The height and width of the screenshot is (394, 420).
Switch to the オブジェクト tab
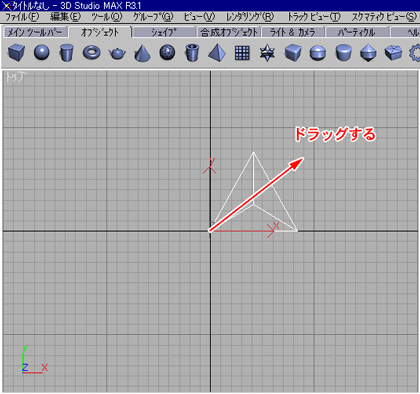tap(100, 32)
